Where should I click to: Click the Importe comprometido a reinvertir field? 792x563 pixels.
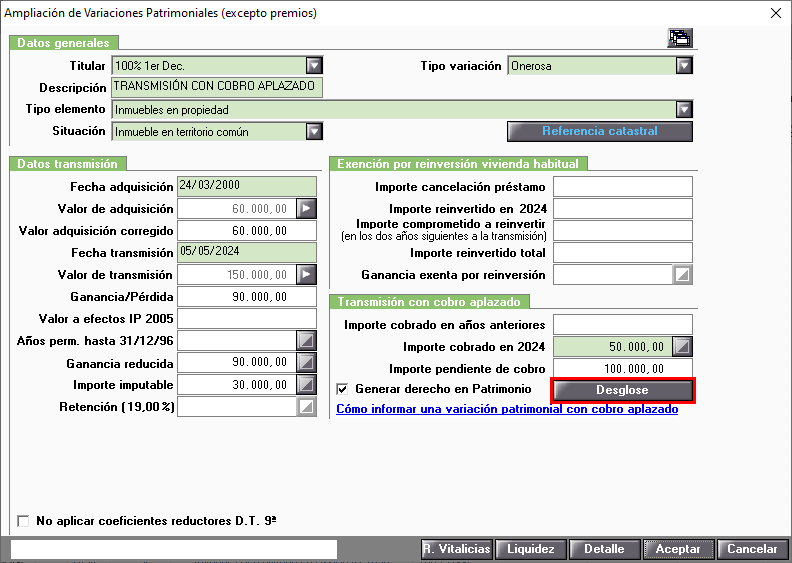pyautogui.click(x=623, y=230)
